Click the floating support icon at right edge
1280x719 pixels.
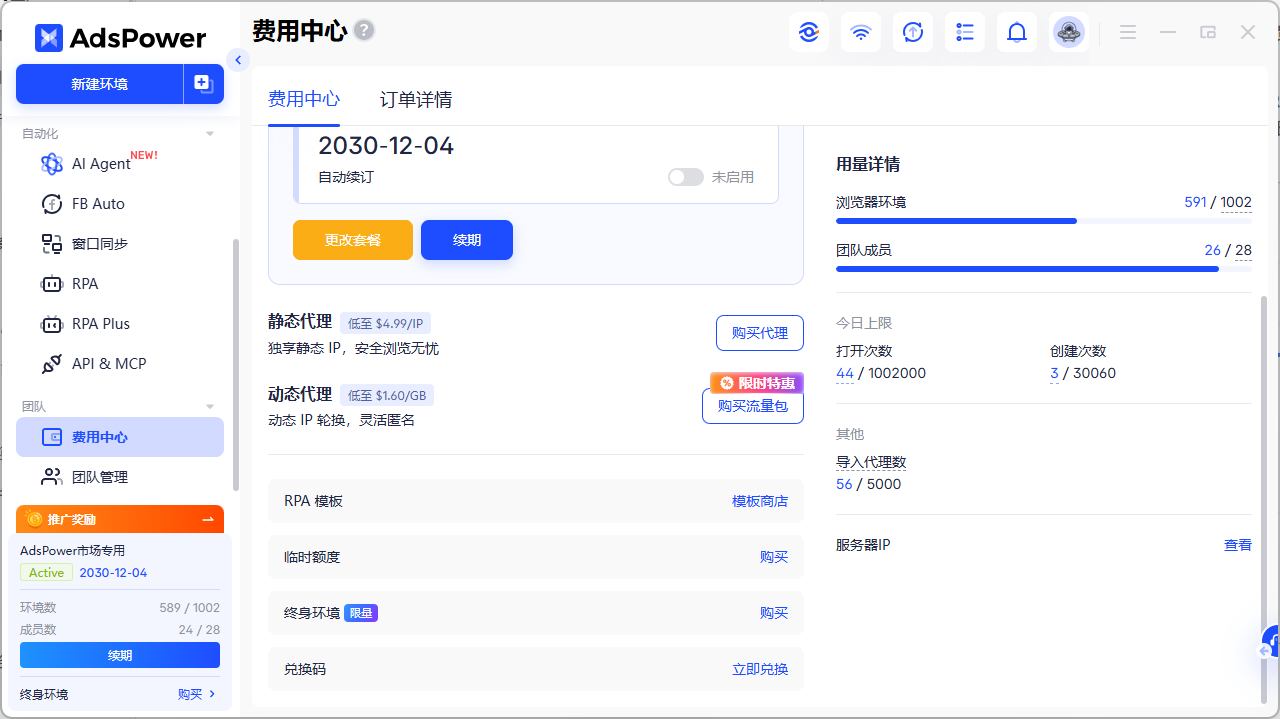pyautogui.click(x=1270, y=642)
